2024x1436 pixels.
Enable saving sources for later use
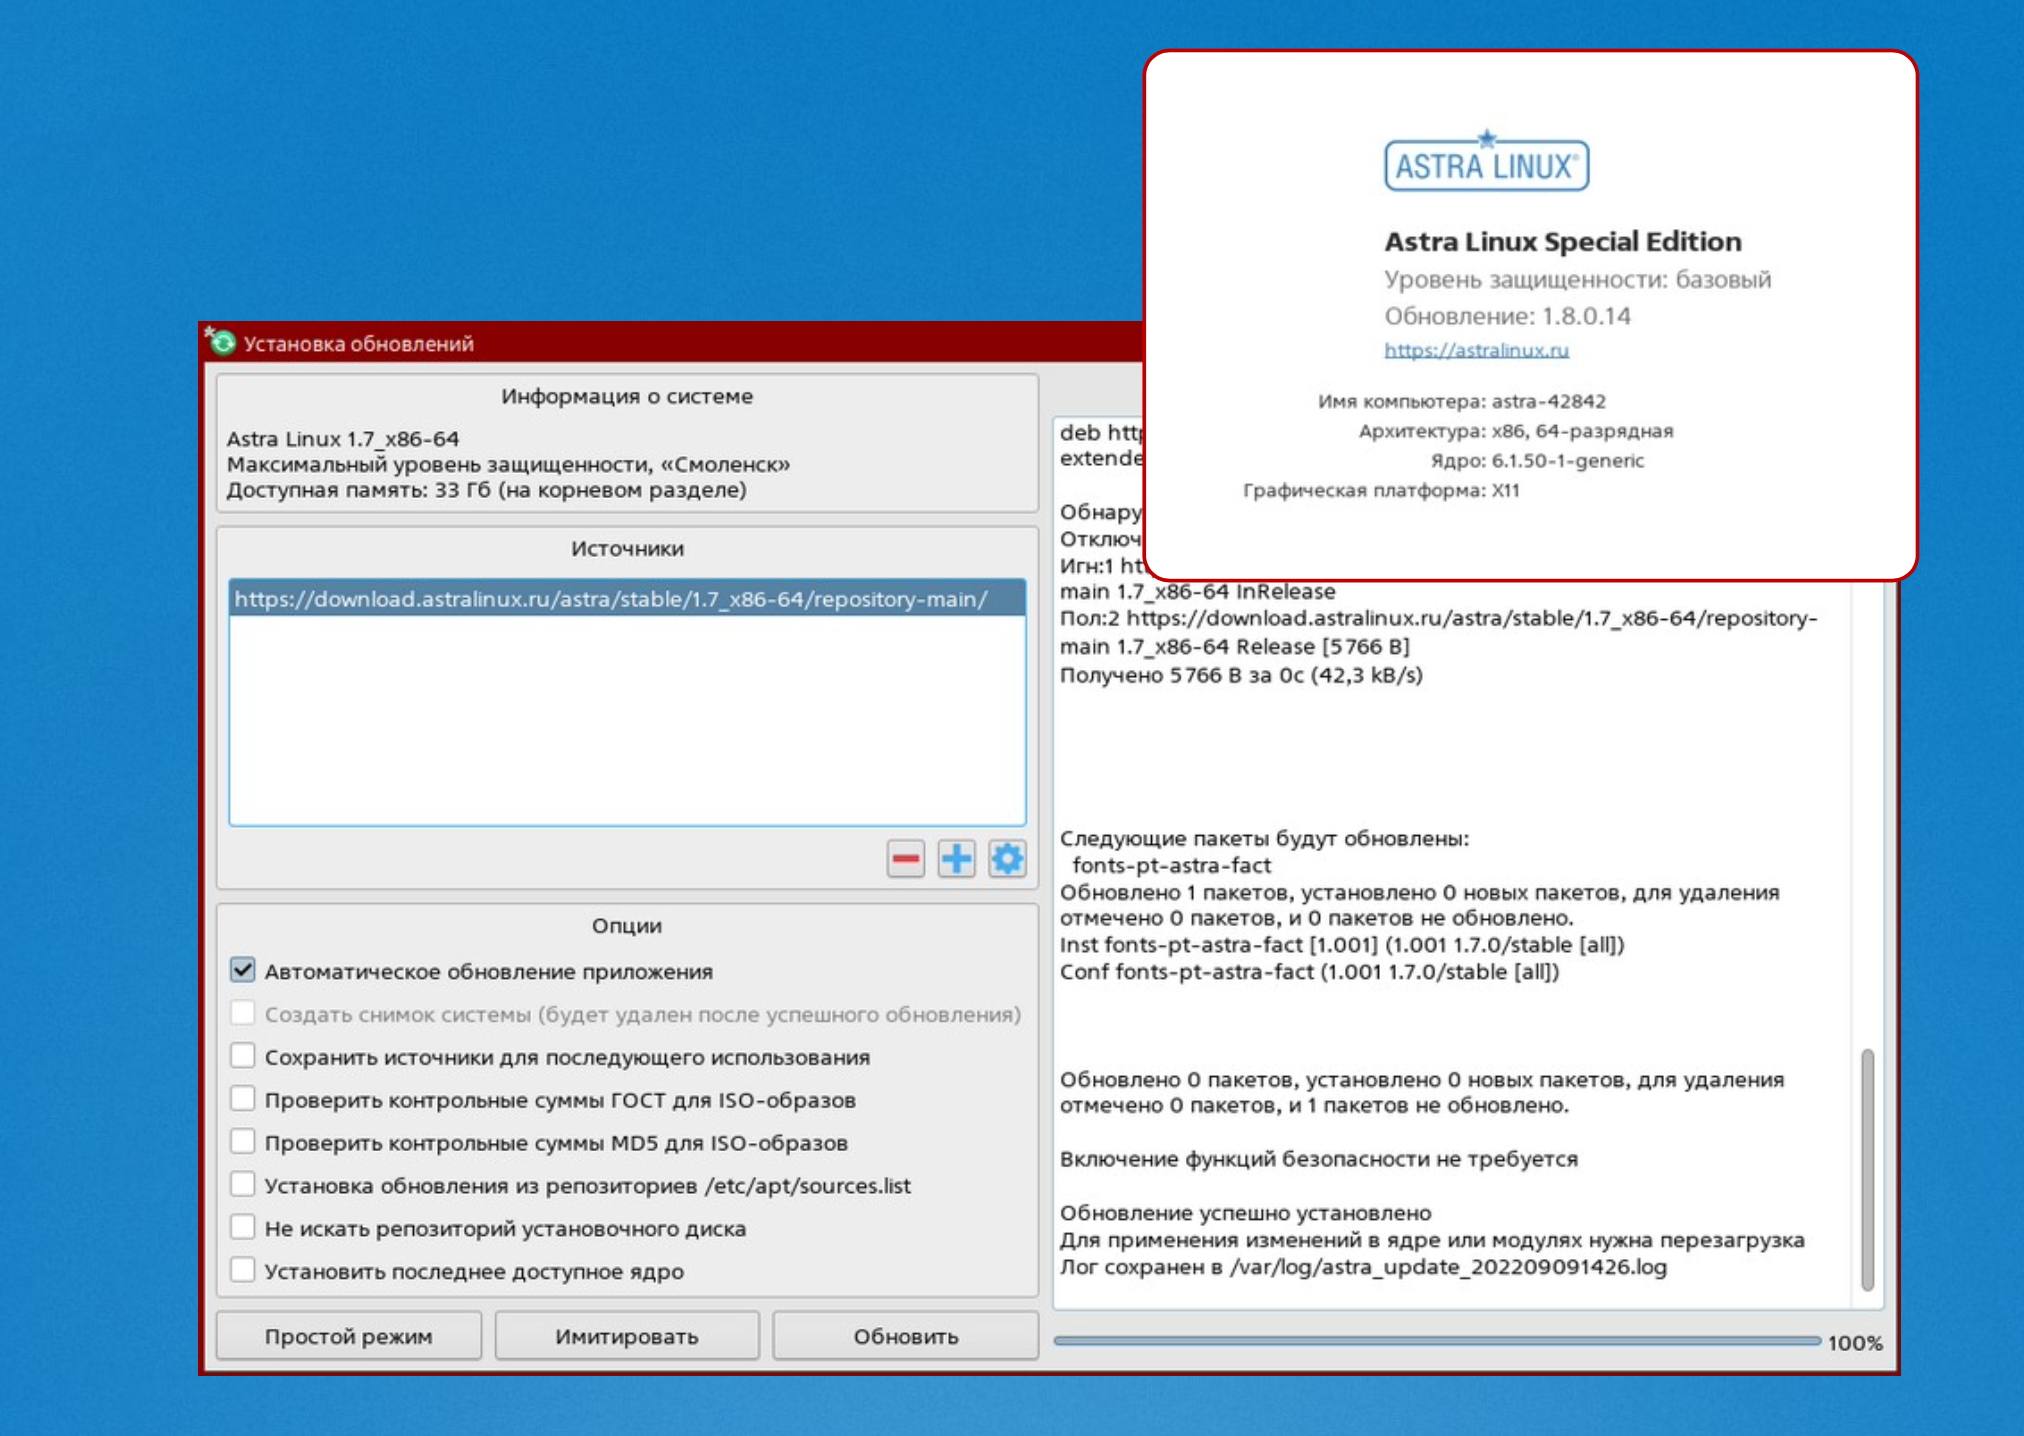[x=243, y=1056]
